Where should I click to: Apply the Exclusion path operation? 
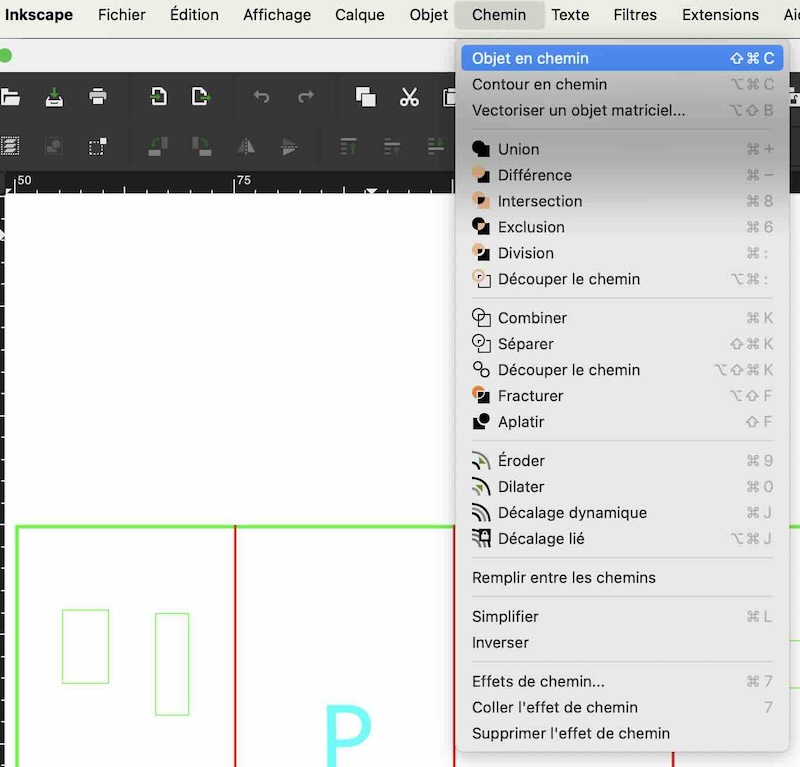coord(622,227)
